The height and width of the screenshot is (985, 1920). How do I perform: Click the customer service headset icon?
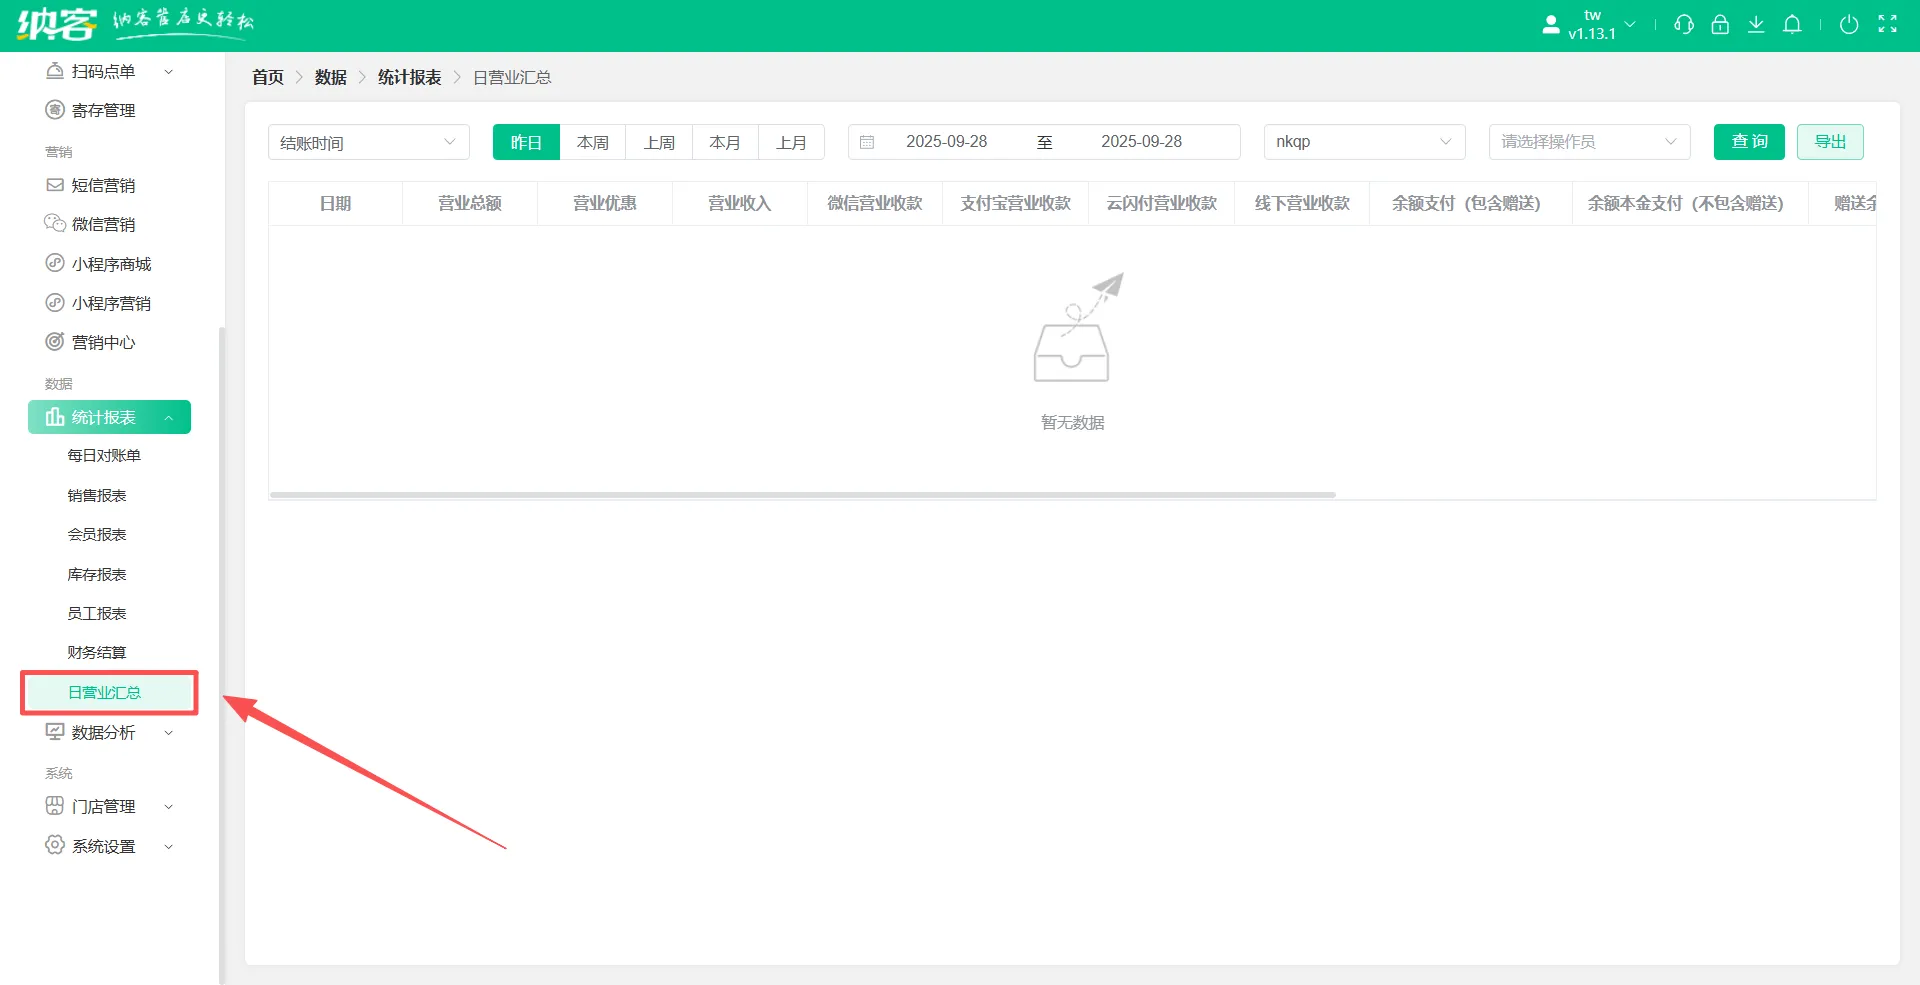coord(1684,25)
